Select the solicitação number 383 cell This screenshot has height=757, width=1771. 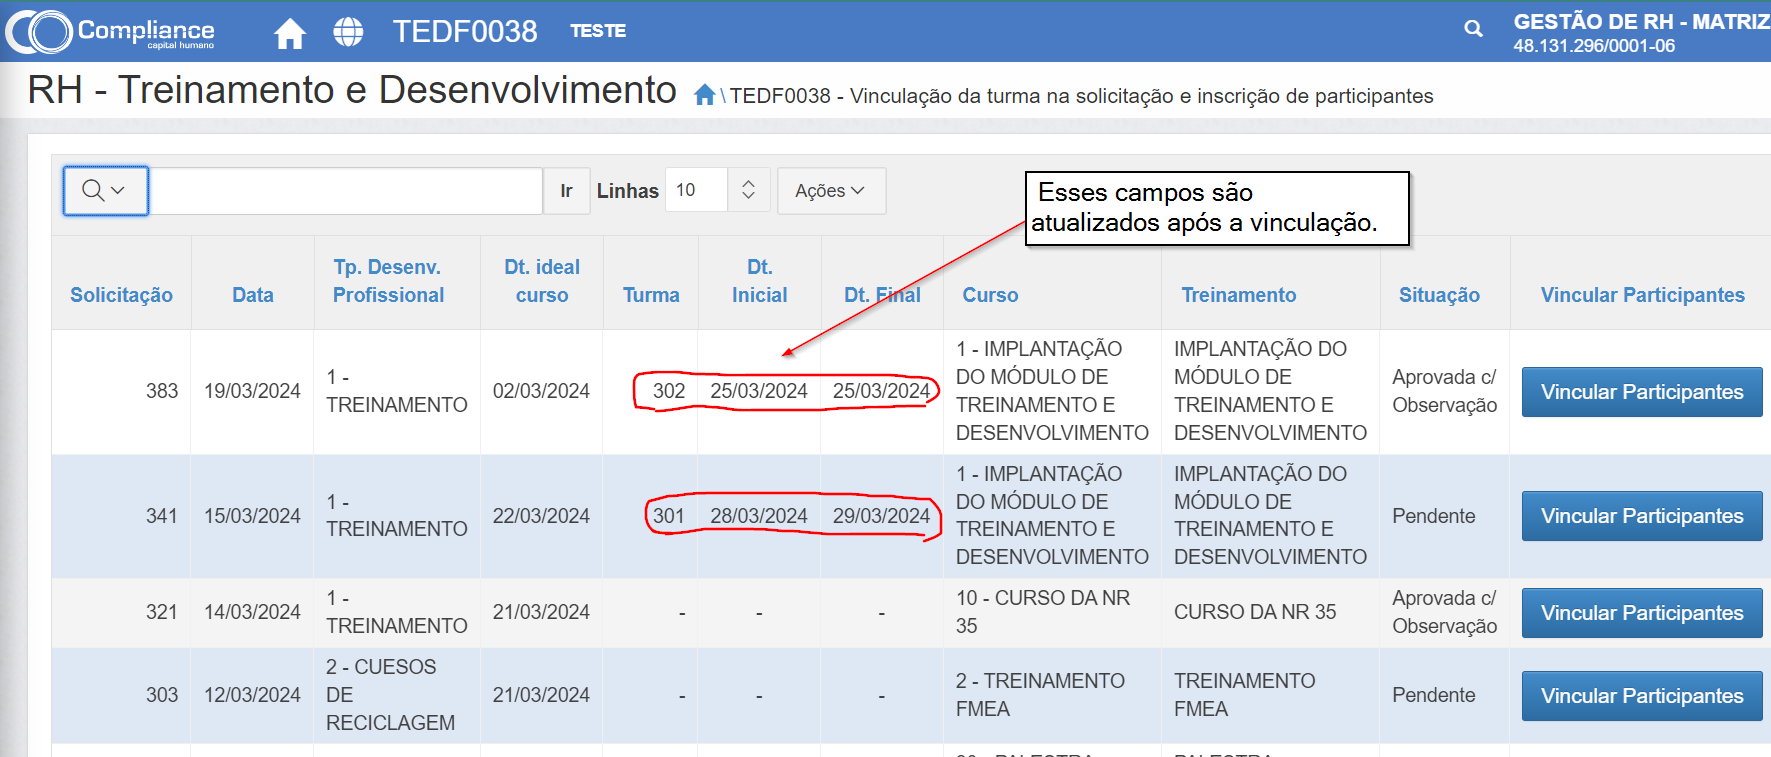[x=162, y=391]
